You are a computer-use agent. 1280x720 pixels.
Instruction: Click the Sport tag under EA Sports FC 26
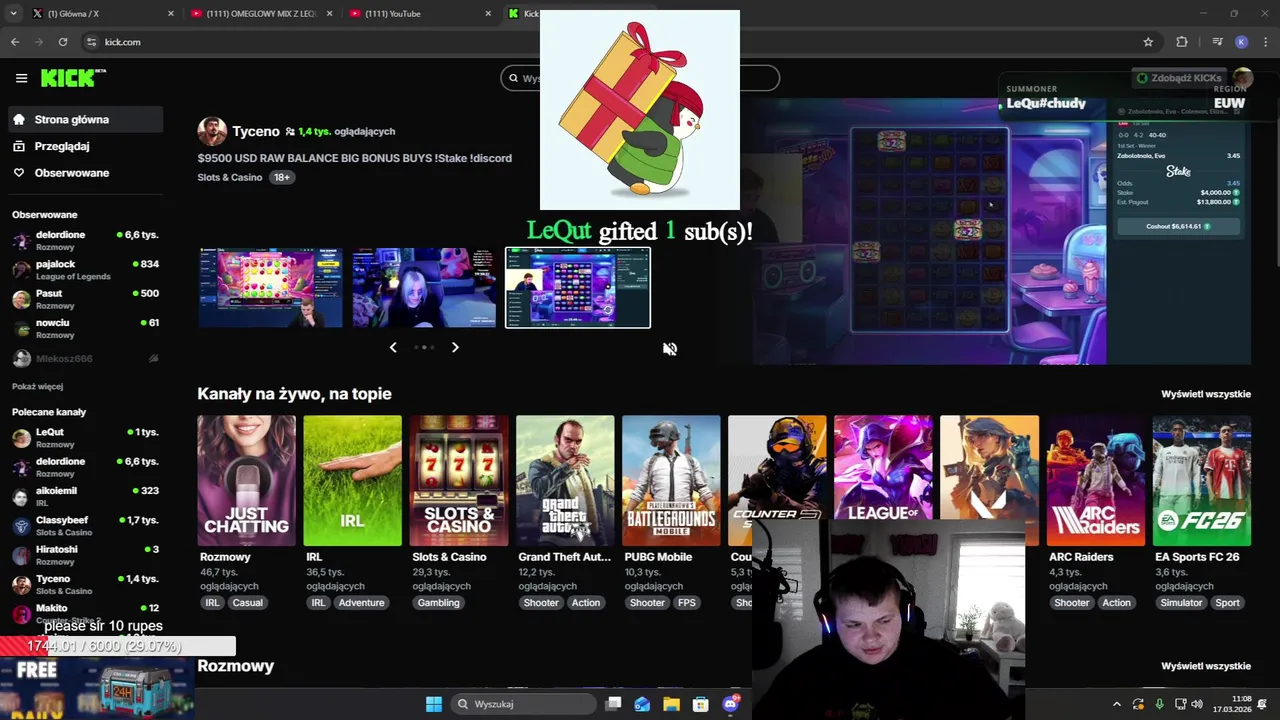[x=1227, y=603]
